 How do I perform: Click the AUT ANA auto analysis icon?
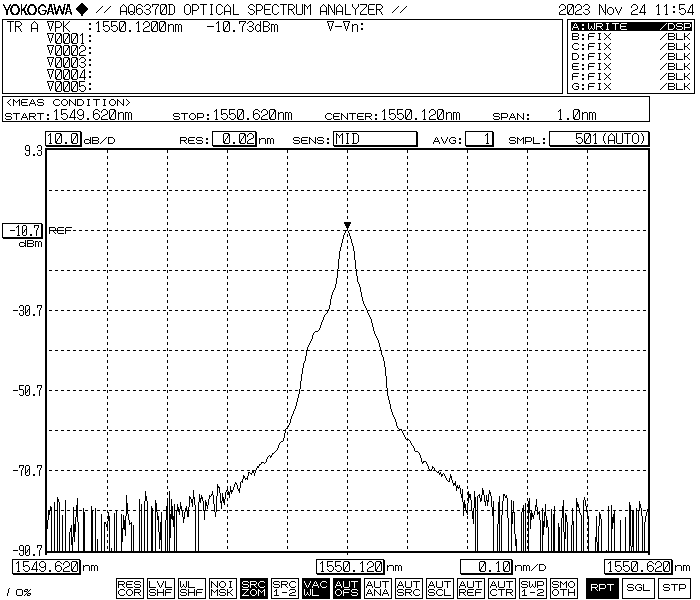click(377, 588)
